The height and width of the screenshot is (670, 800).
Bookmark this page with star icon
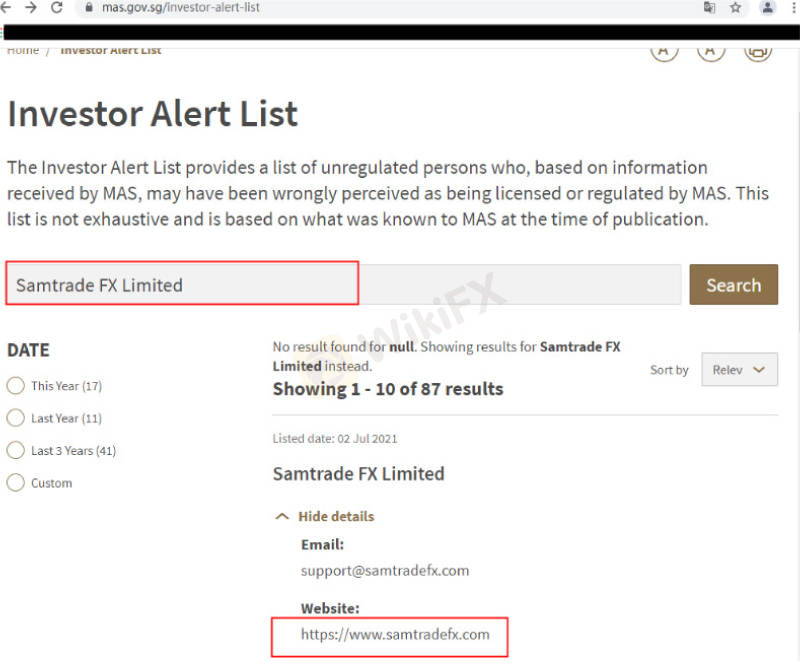pyautogui.click(x=735, y=7)
